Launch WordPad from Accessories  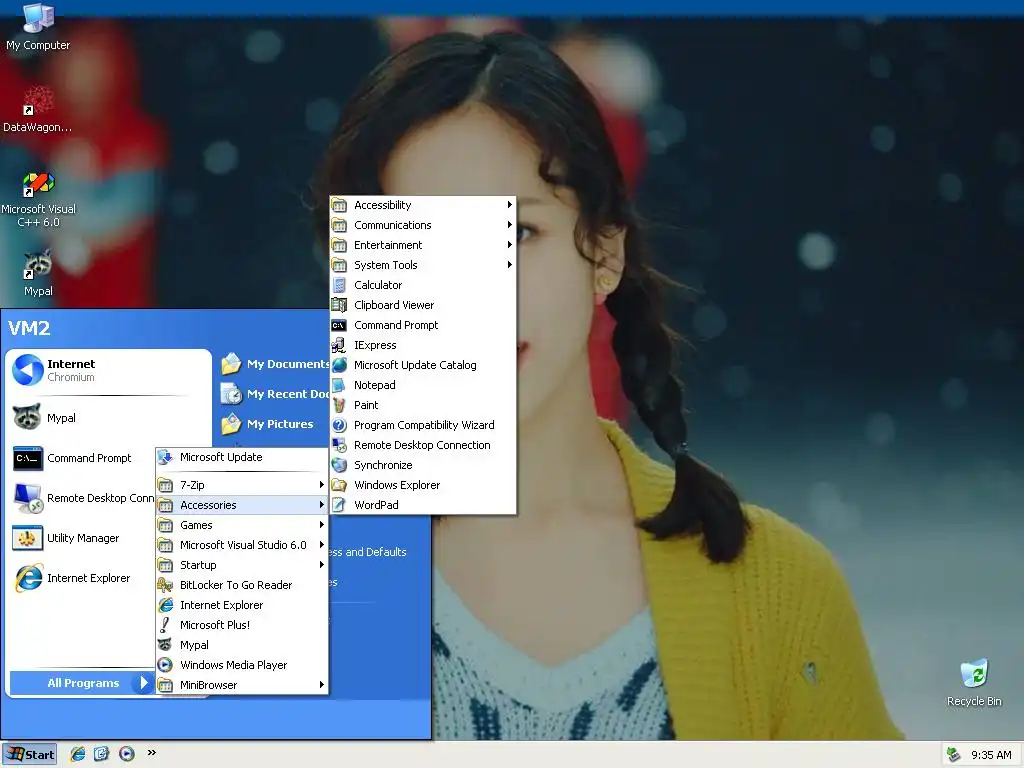[423, 505]
